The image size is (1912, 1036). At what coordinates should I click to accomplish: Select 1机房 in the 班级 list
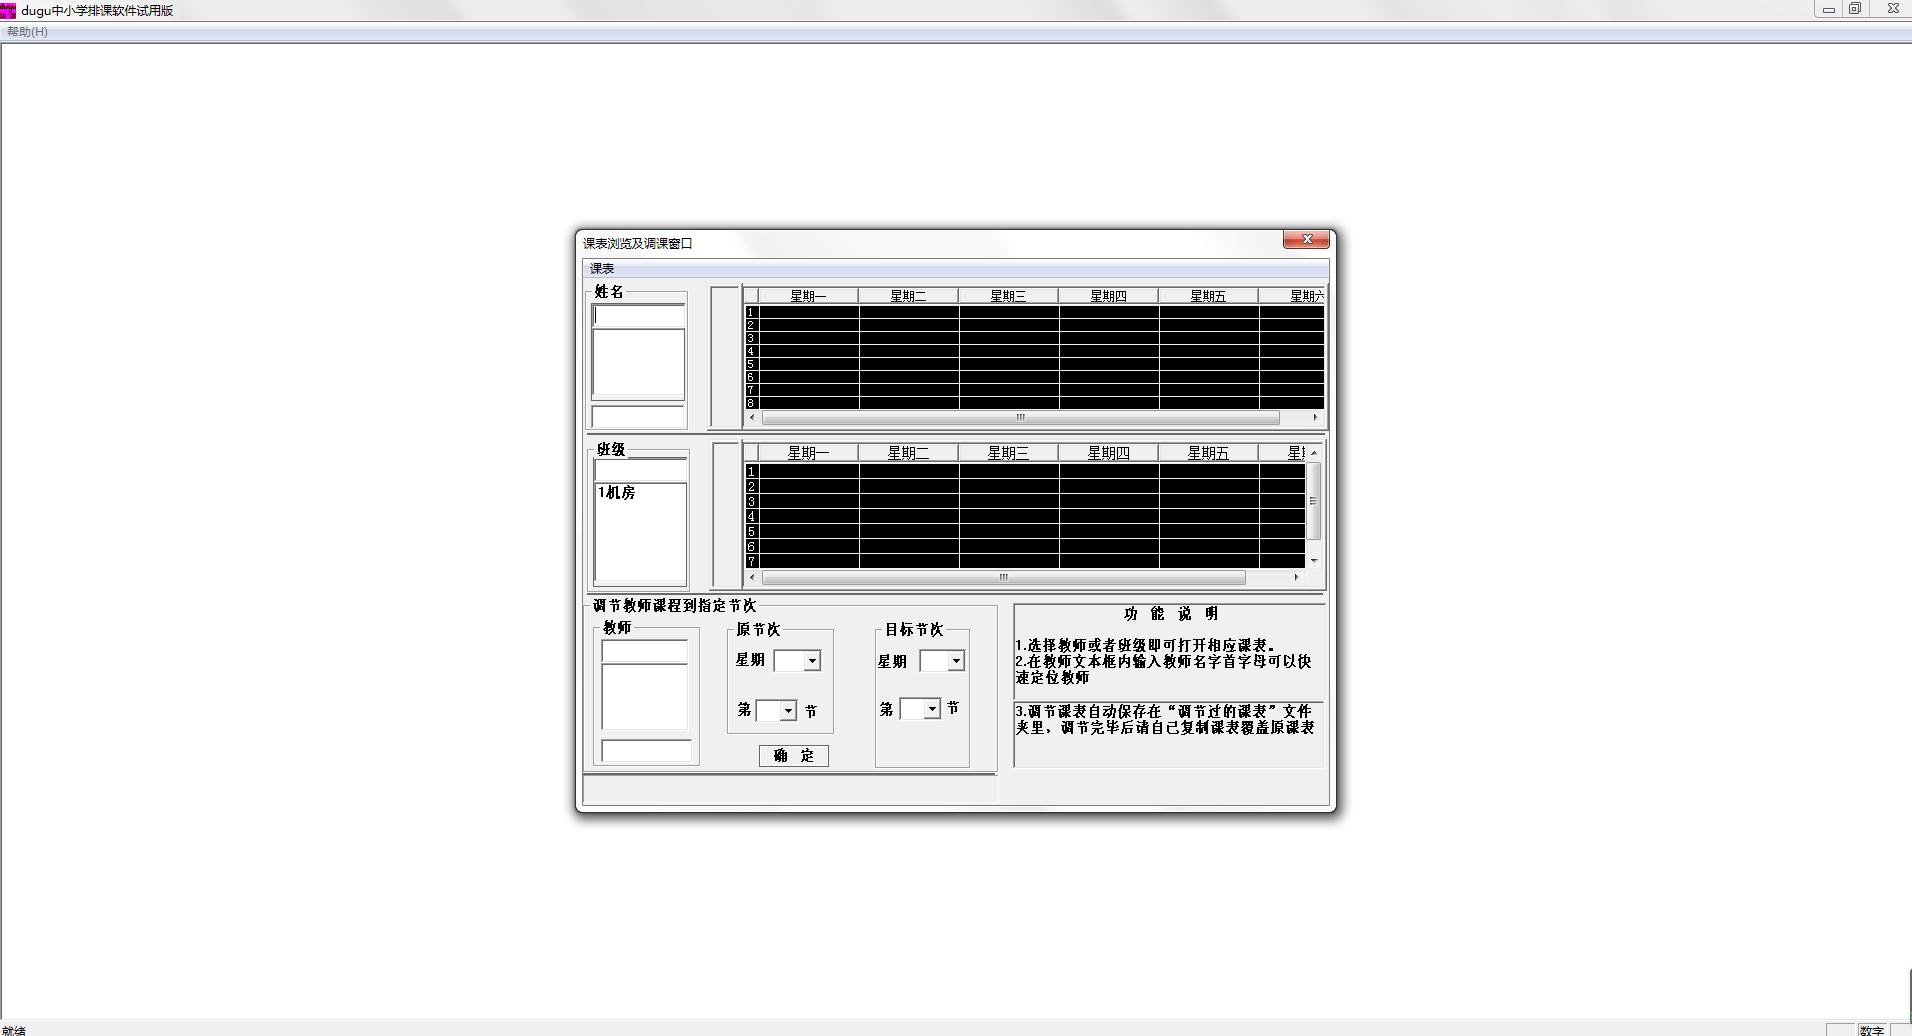(x=617, y=493)
